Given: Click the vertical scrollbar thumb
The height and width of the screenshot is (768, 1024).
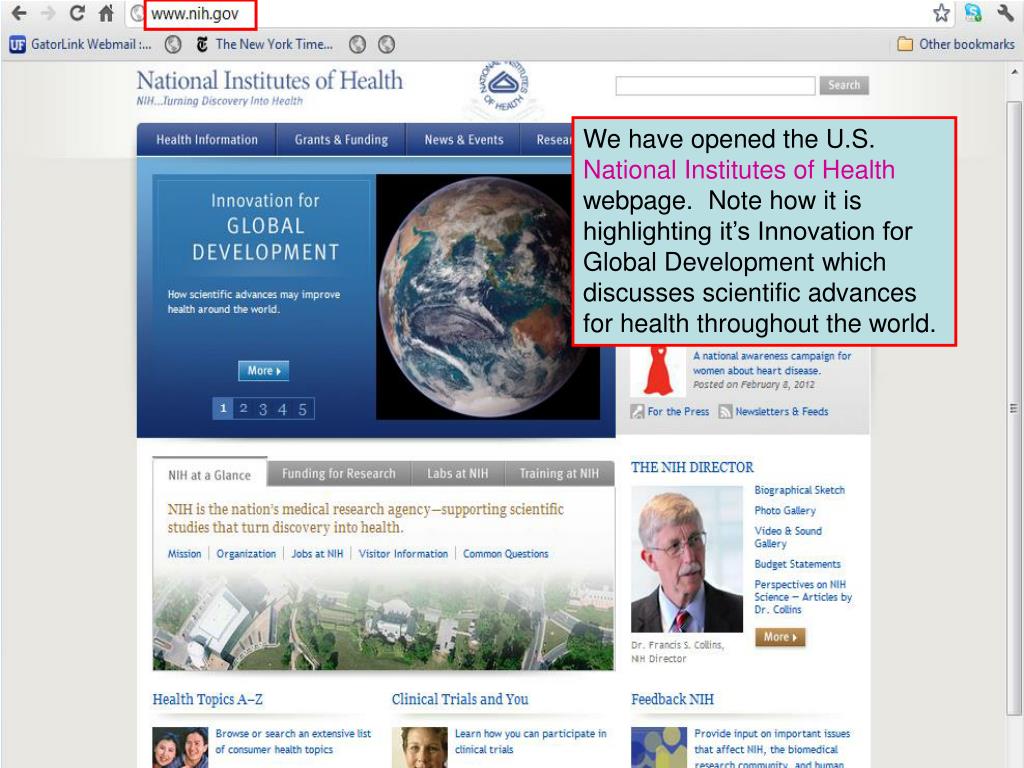Looking at the screenshot, I should click(1014, 409).
